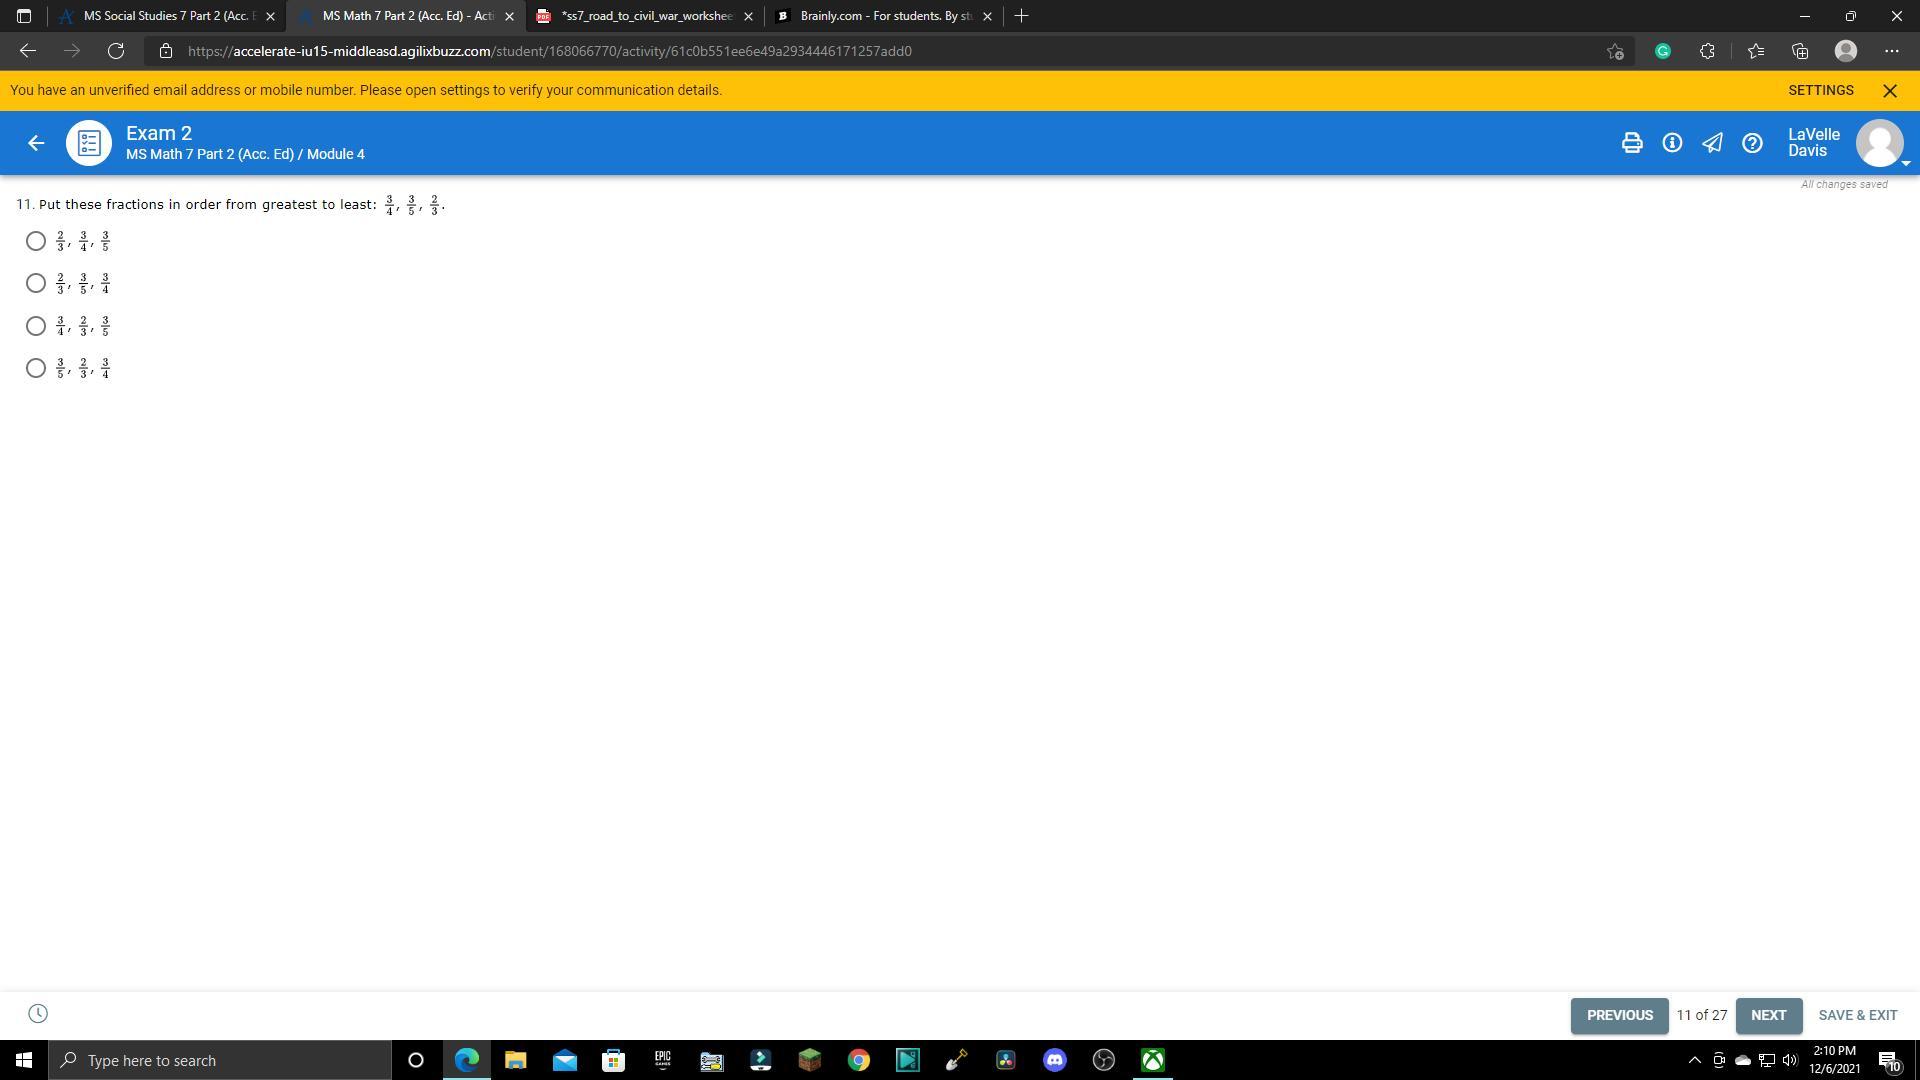Select answer 3/5, 2/3, 3/4
The image size is (1920, 1080).
tap(36, 368)
